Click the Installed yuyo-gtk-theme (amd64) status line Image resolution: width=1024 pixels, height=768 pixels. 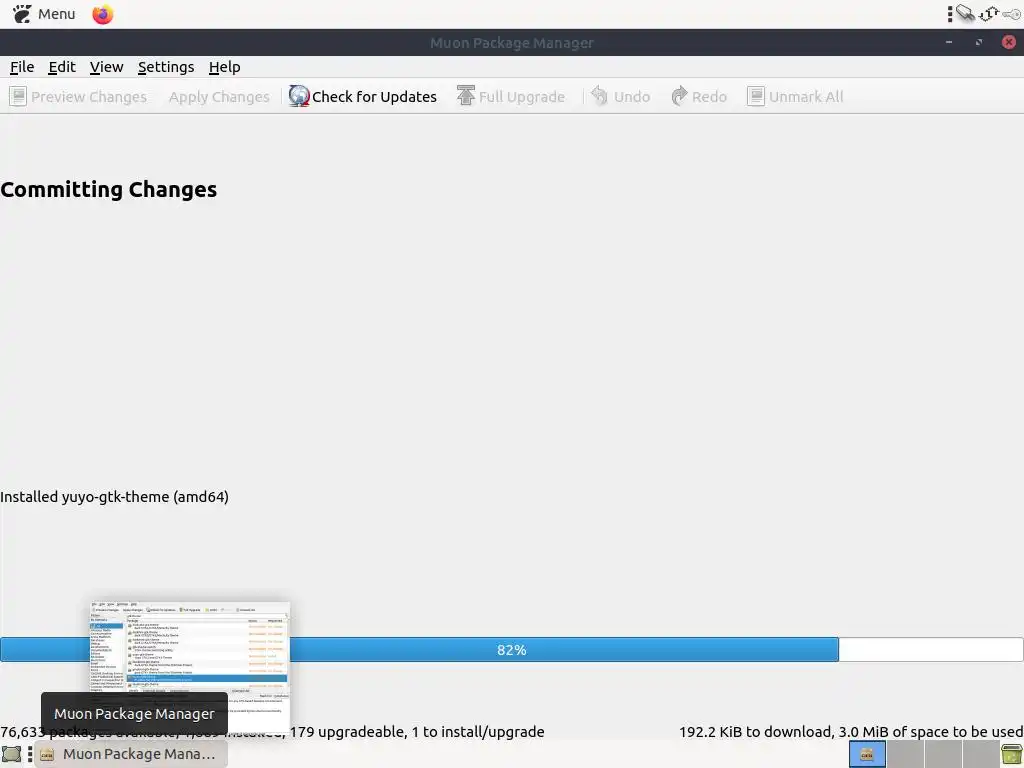(x=114, y=497)
